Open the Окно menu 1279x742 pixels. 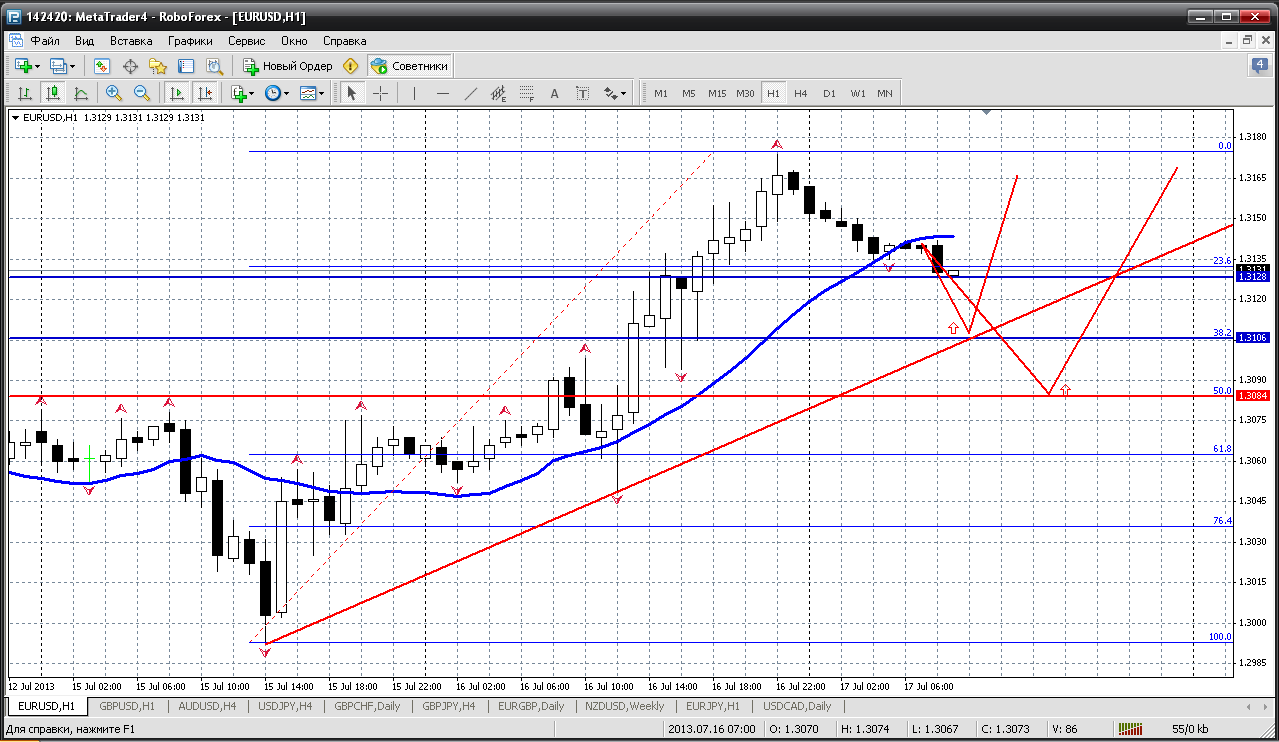(x=294, y=41)
